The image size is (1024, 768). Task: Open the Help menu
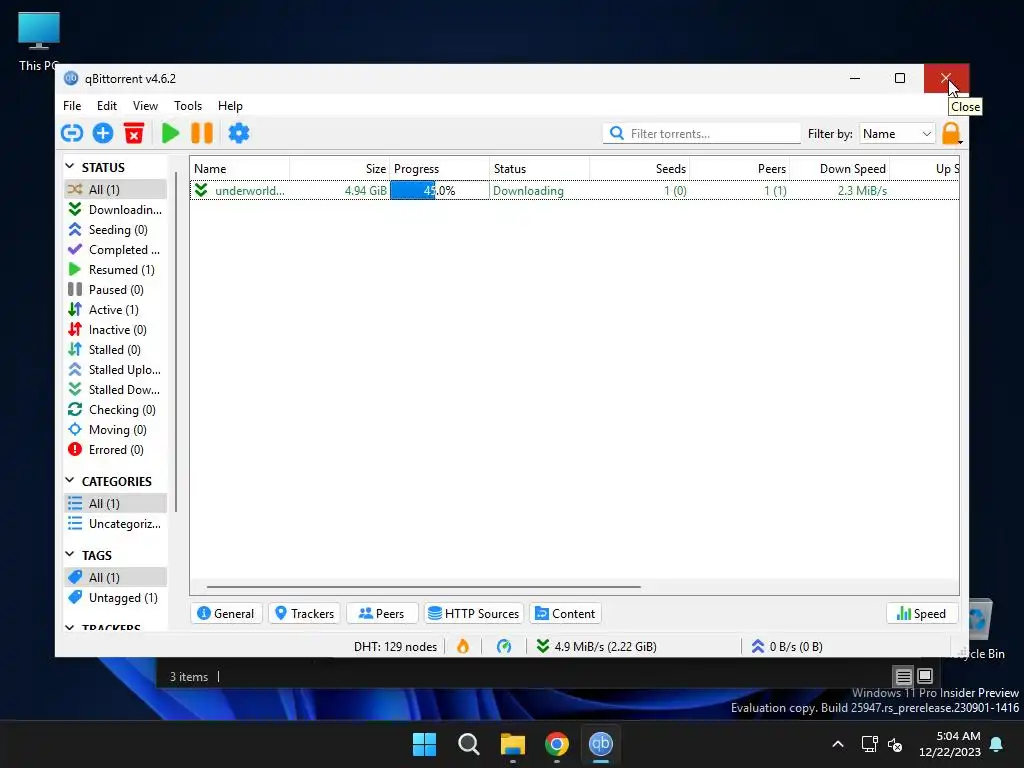[x=230, y=106]
